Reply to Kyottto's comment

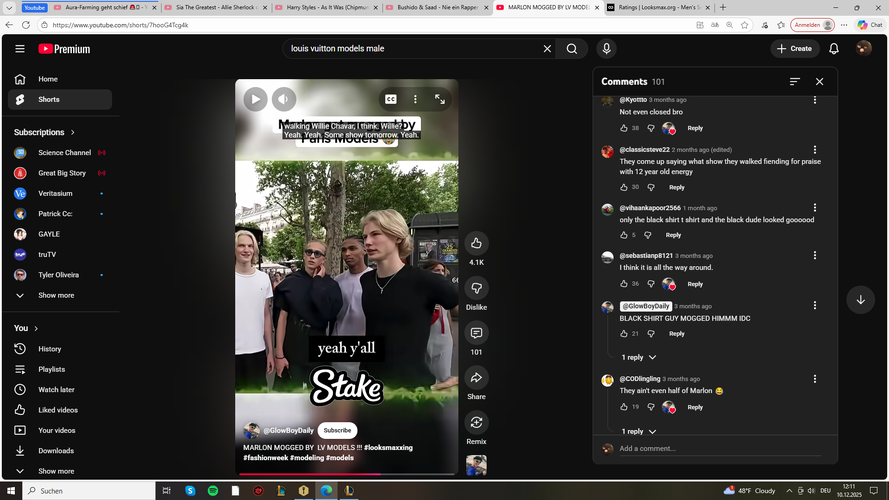tap(695, 128)
